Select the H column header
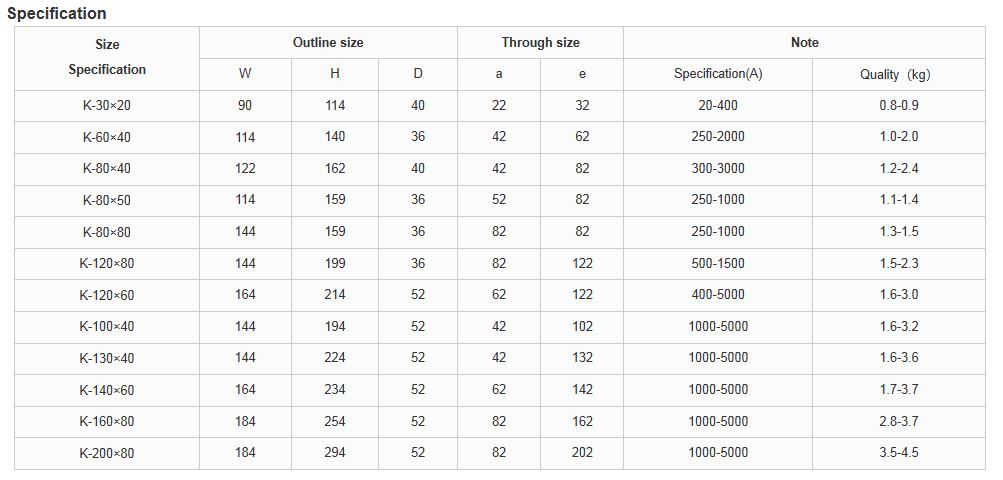1003x480 pixels. click(335, 74)
